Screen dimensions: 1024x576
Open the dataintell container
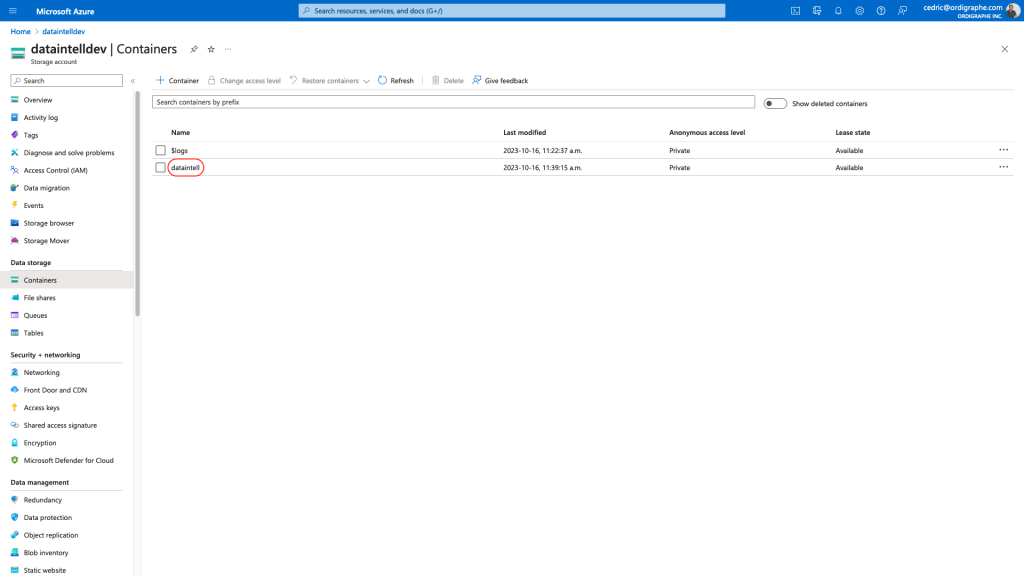tap(185, 168)
